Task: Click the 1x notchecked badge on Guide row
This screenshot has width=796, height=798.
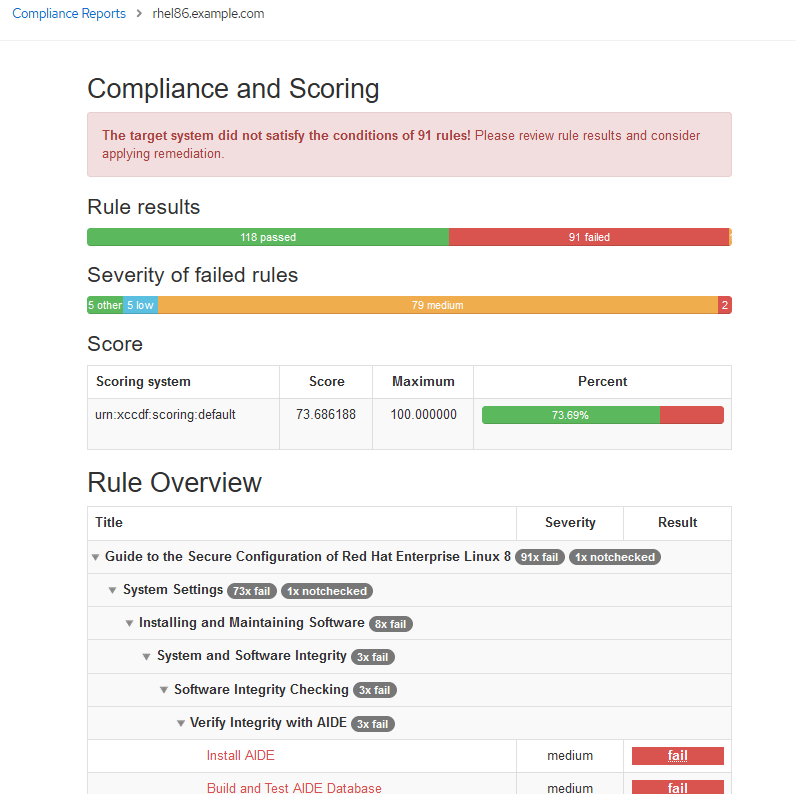Action: pyautogui.click(x=615, y=558)
